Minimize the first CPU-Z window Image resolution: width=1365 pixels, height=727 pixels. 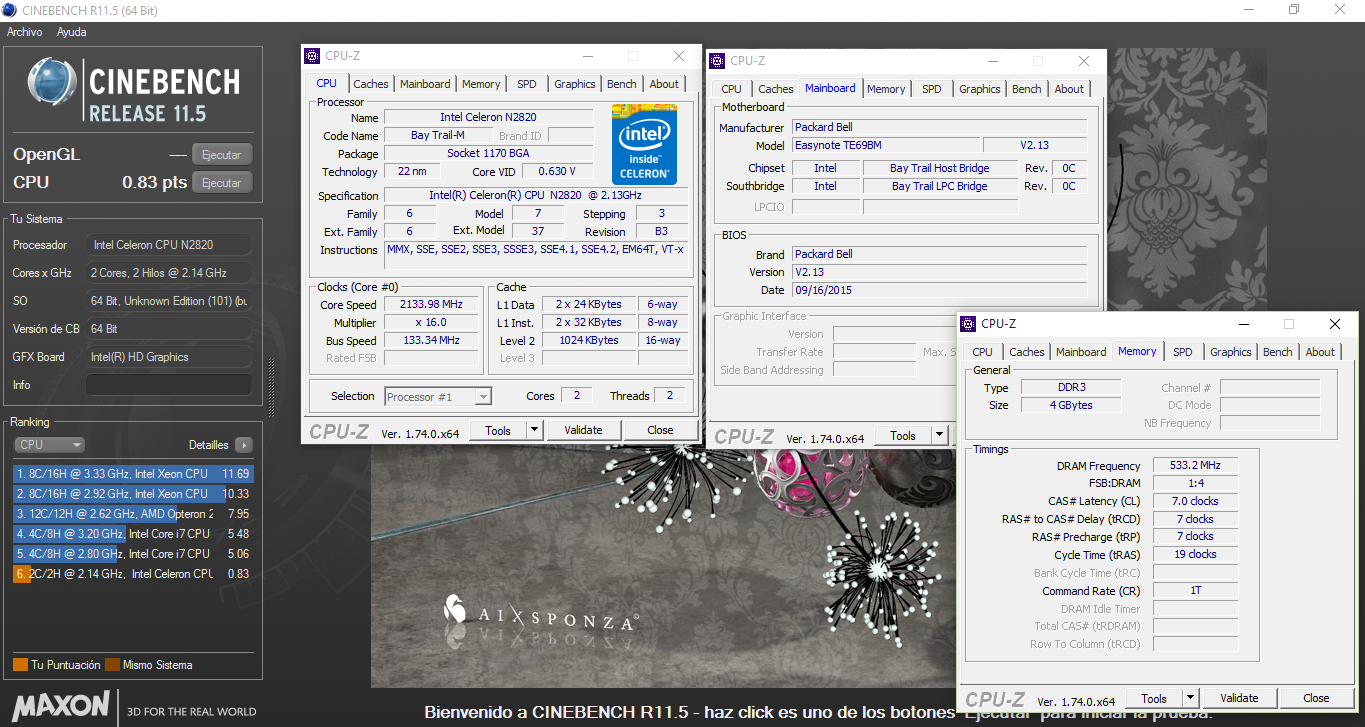coord(586,56)
